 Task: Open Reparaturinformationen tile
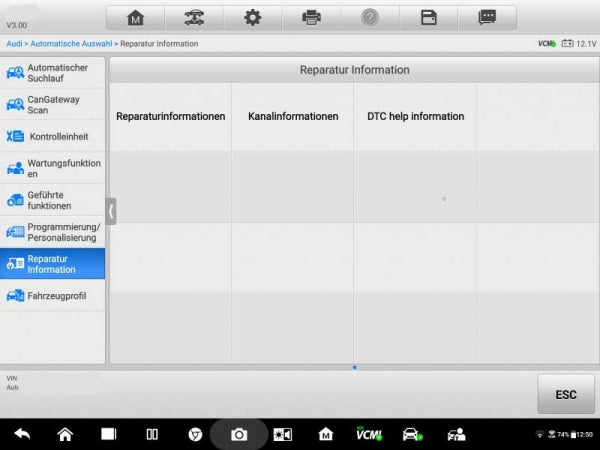171,116
